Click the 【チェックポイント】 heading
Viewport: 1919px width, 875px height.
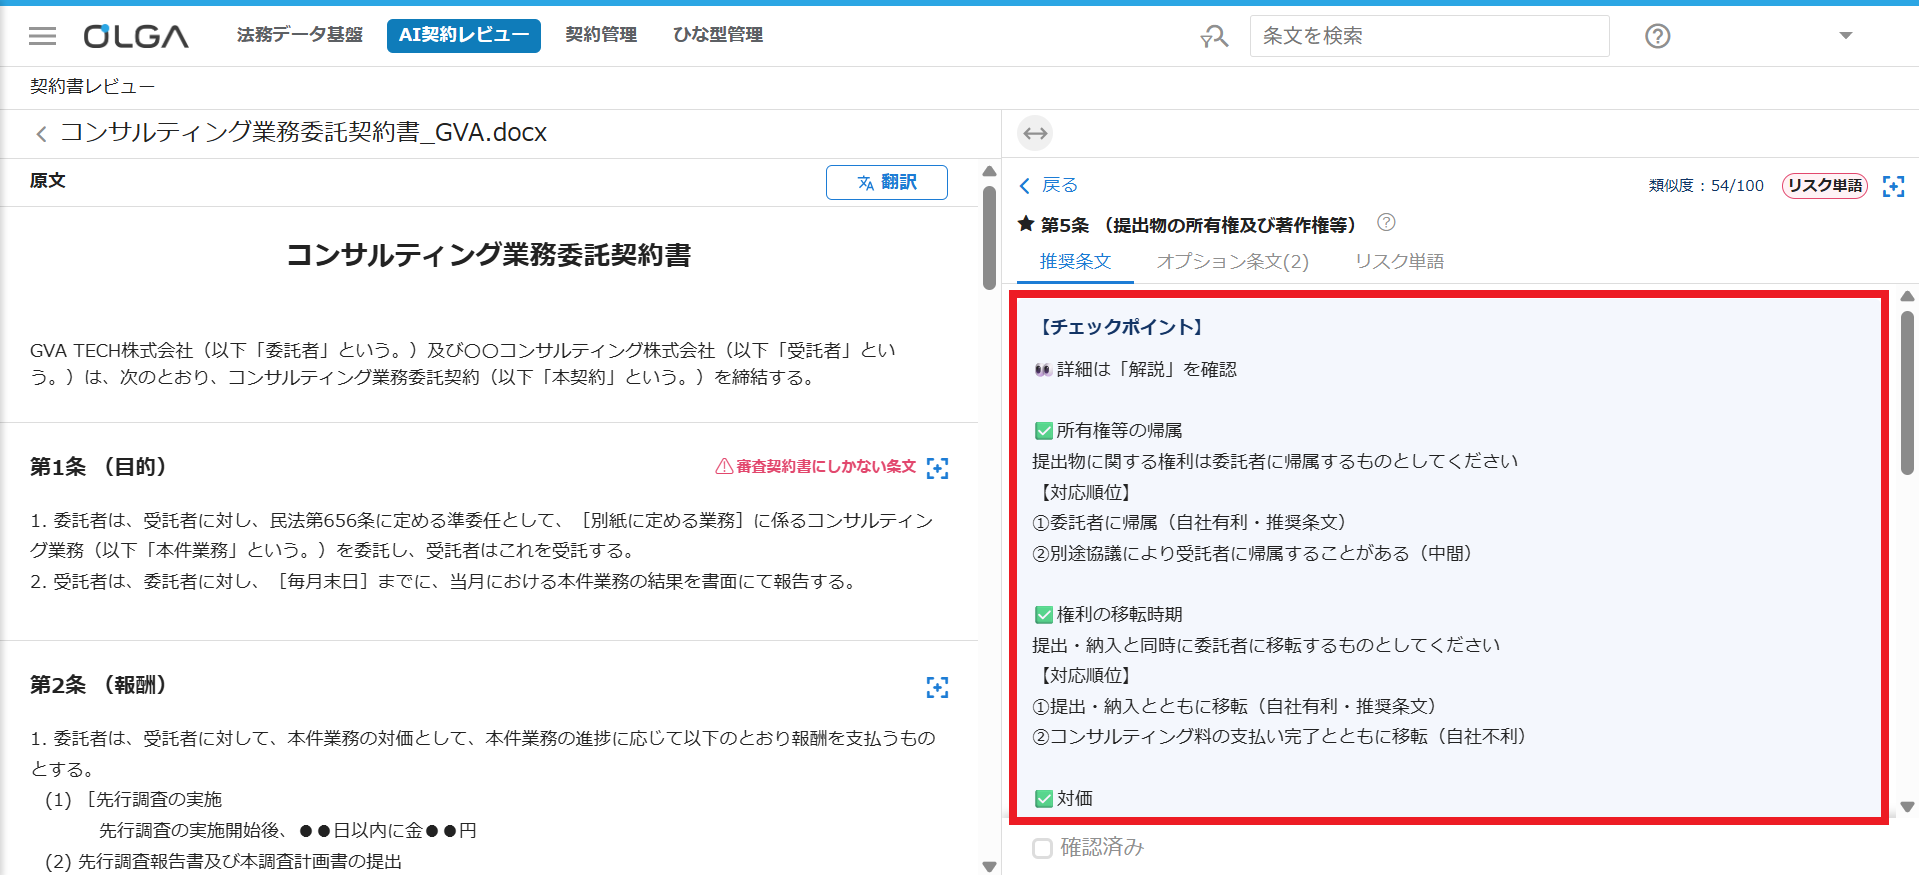click(1121, 327)
